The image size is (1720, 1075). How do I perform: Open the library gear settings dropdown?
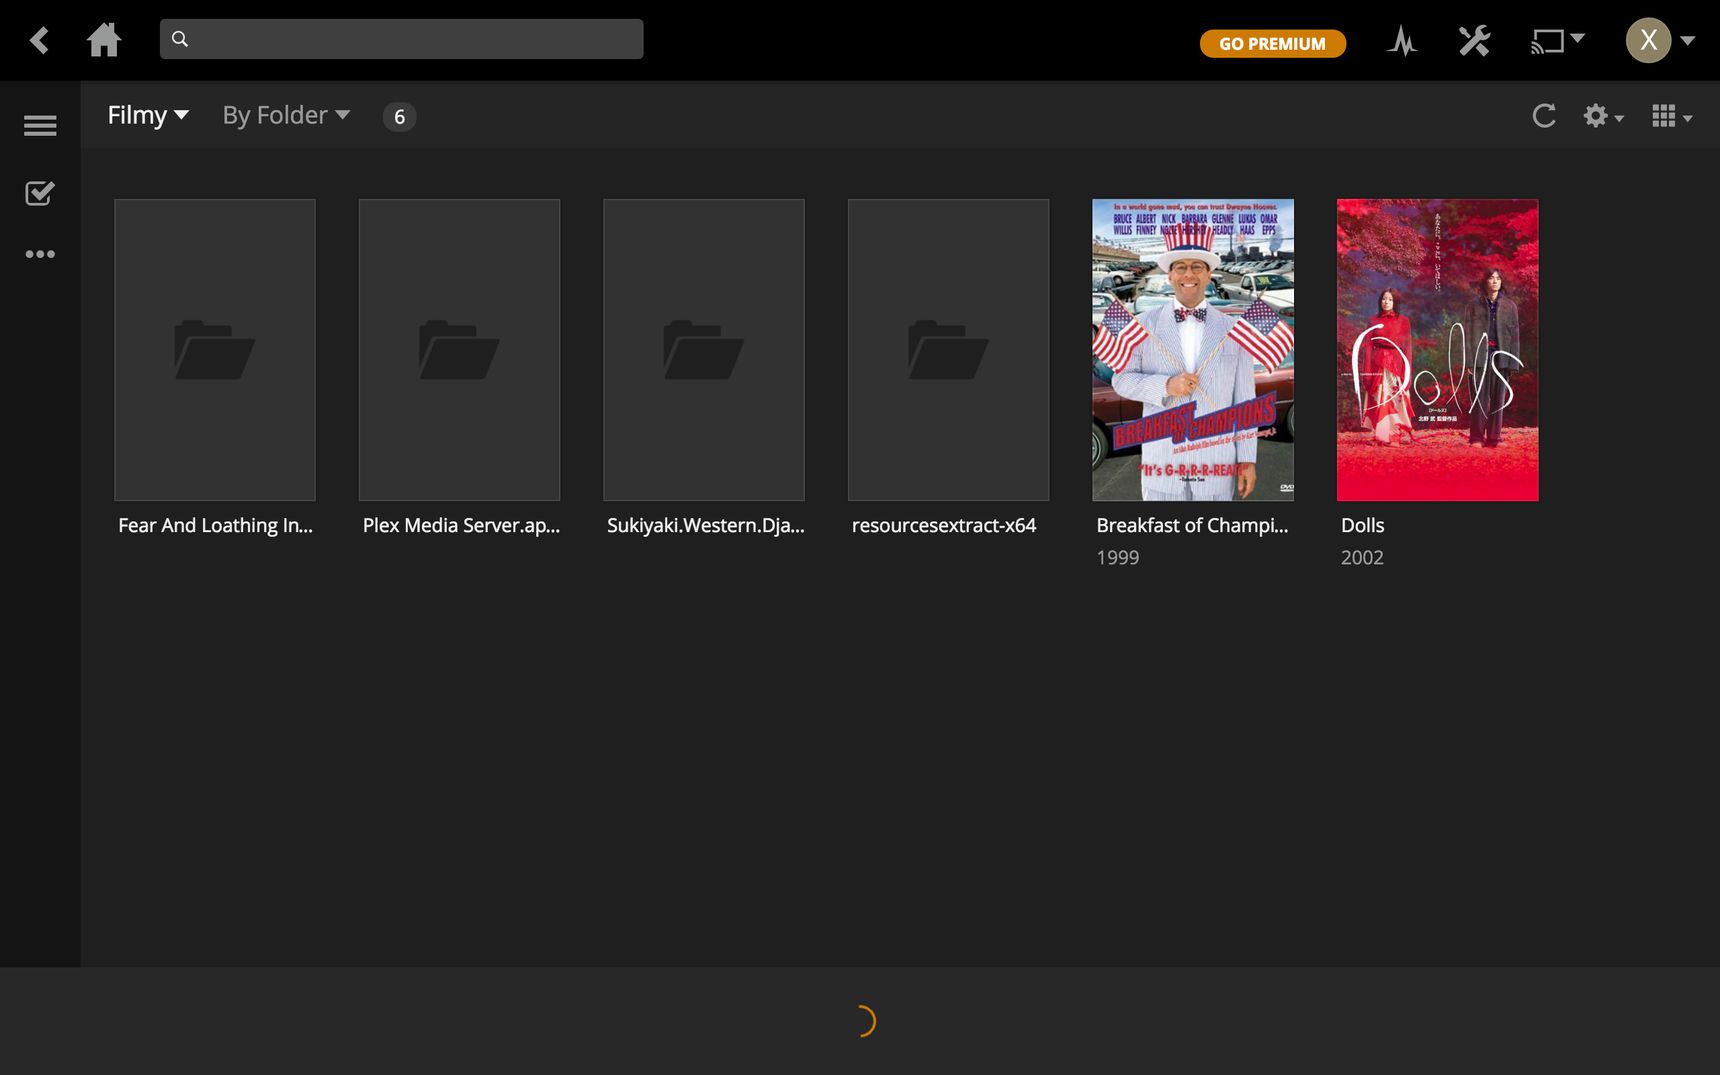click(x=1603, y=116)
